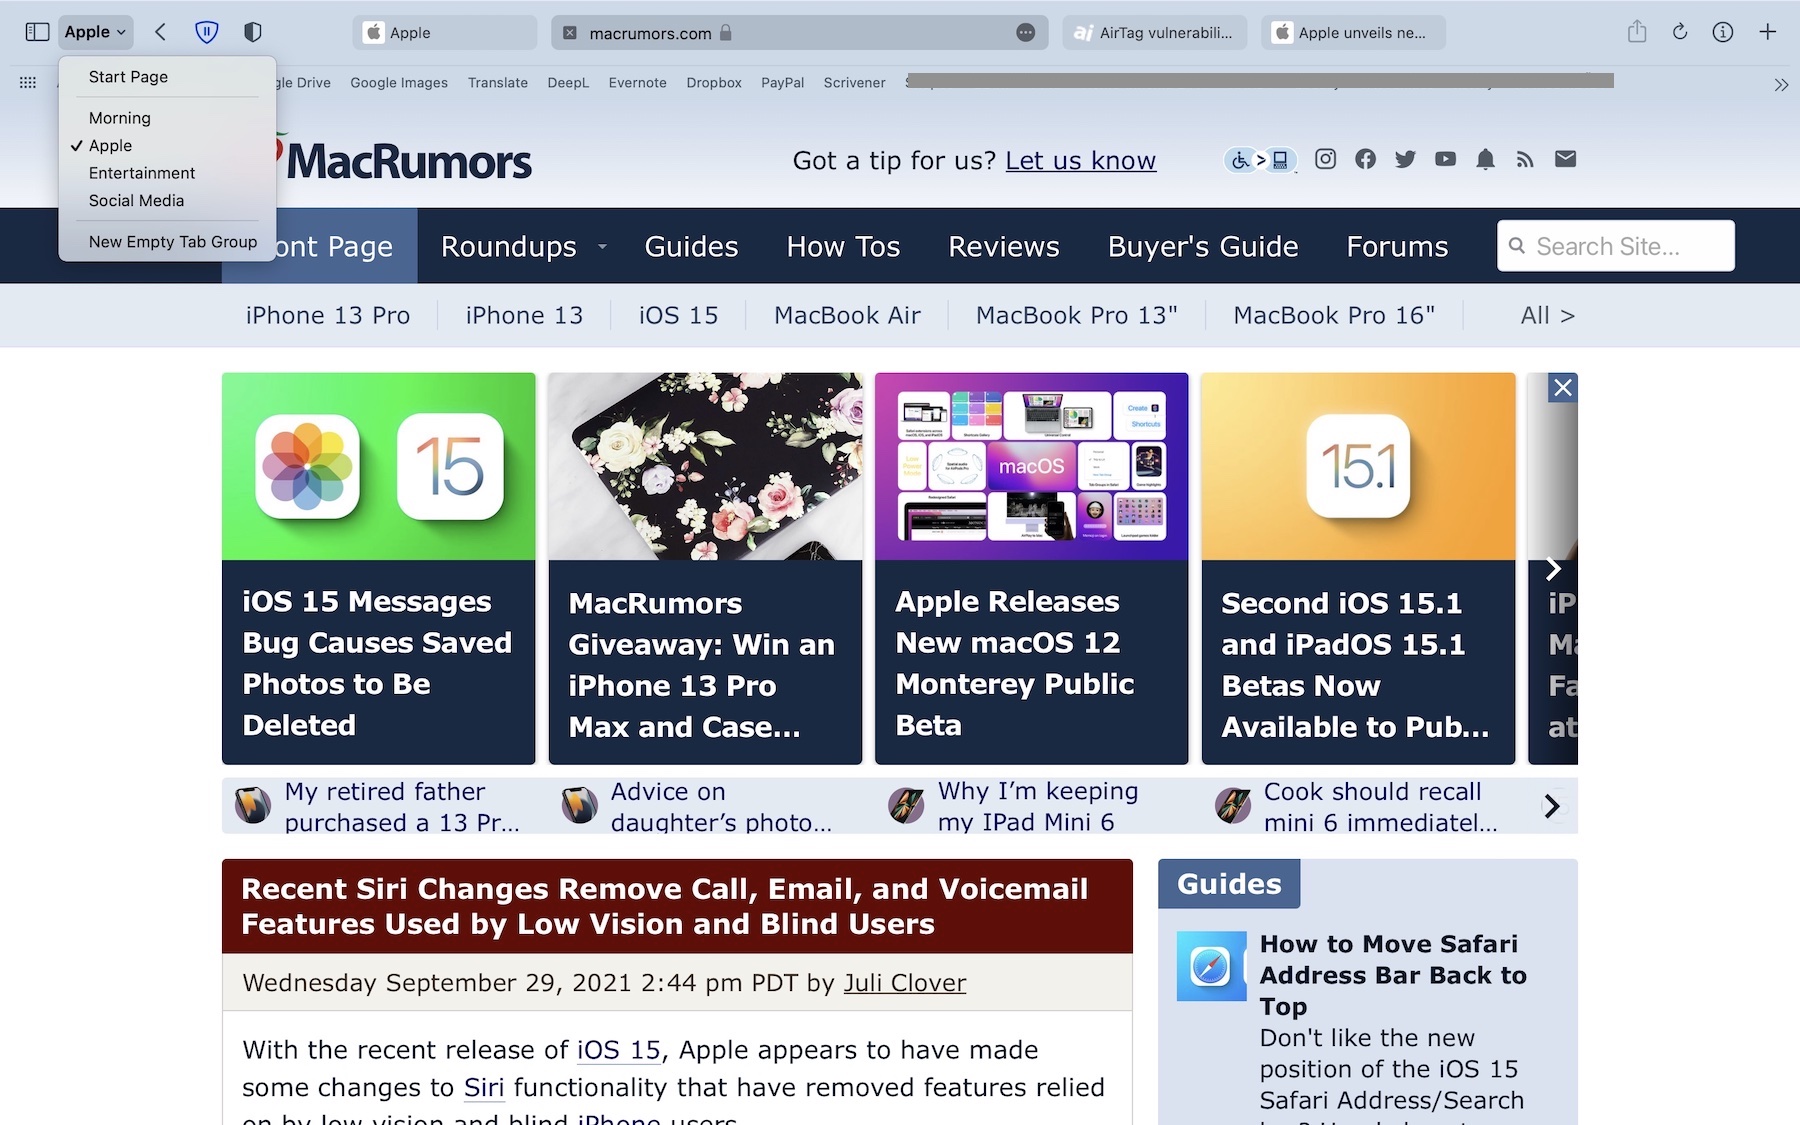Open the Recent Siri Changes article headline
This screenshot has width=1800, height=1125.
665,906
